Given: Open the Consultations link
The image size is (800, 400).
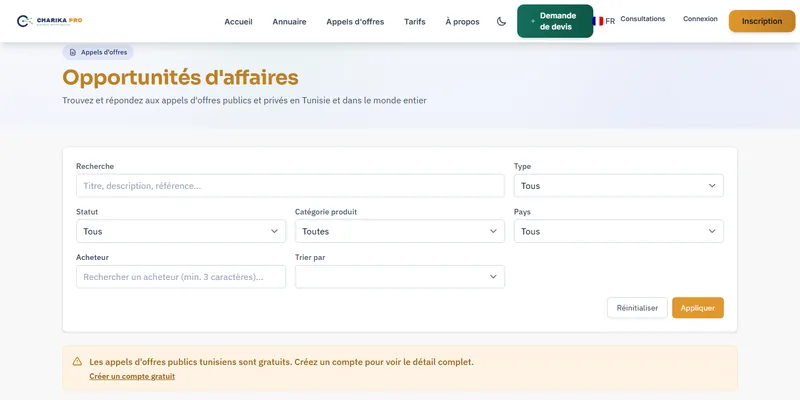Looking at the screenshot, I should coord(643,19).
